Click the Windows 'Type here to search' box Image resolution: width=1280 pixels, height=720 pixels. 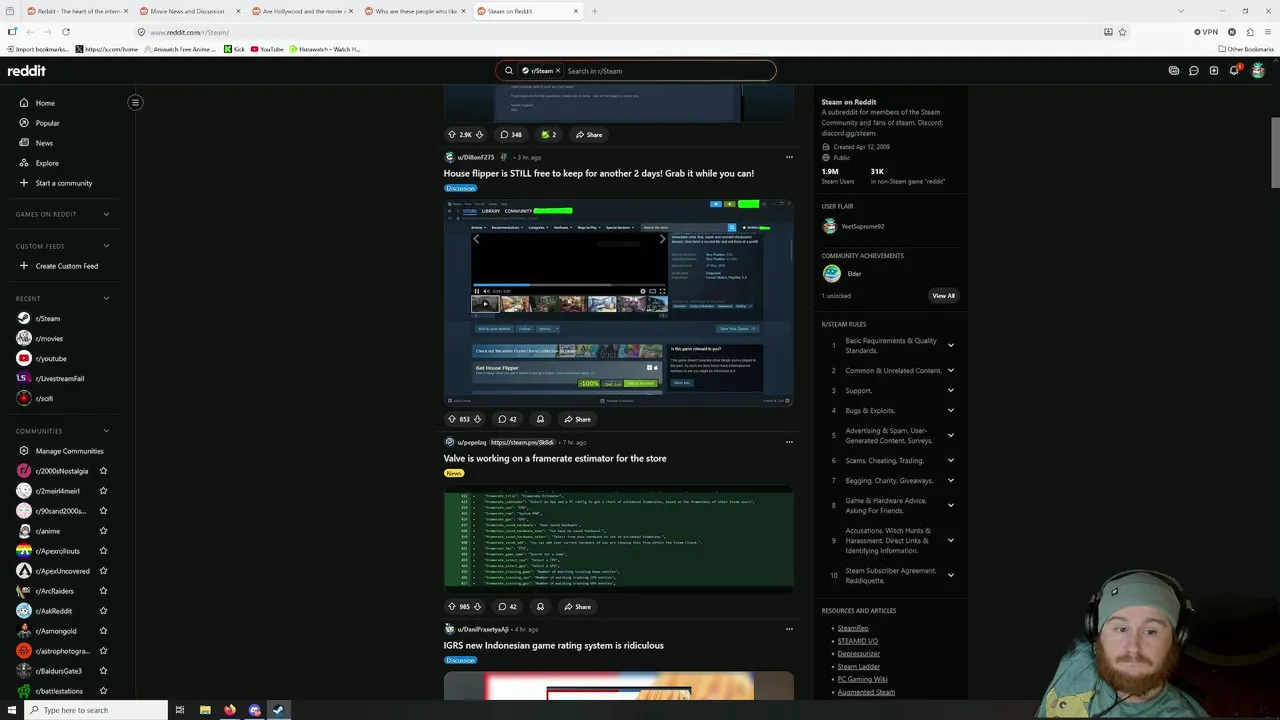(x=94, y=710)
